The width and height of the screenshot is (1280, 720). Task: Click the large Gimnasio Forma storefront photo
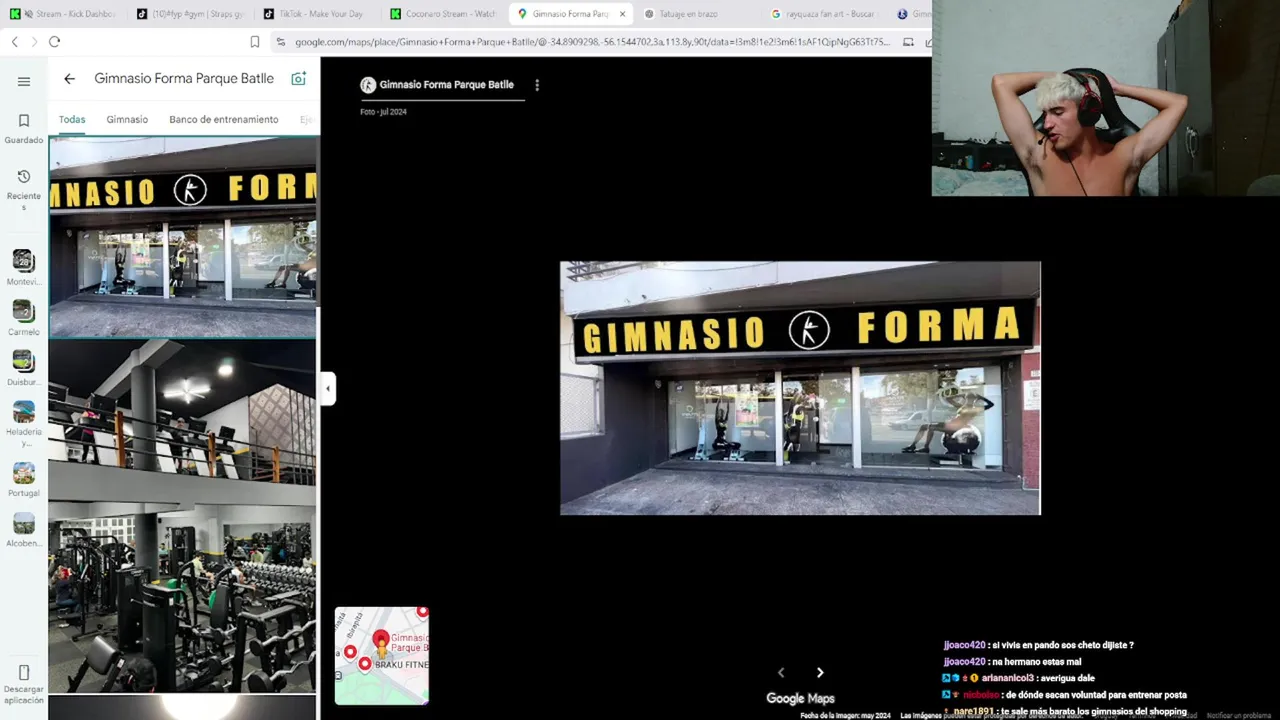[800, 388]
